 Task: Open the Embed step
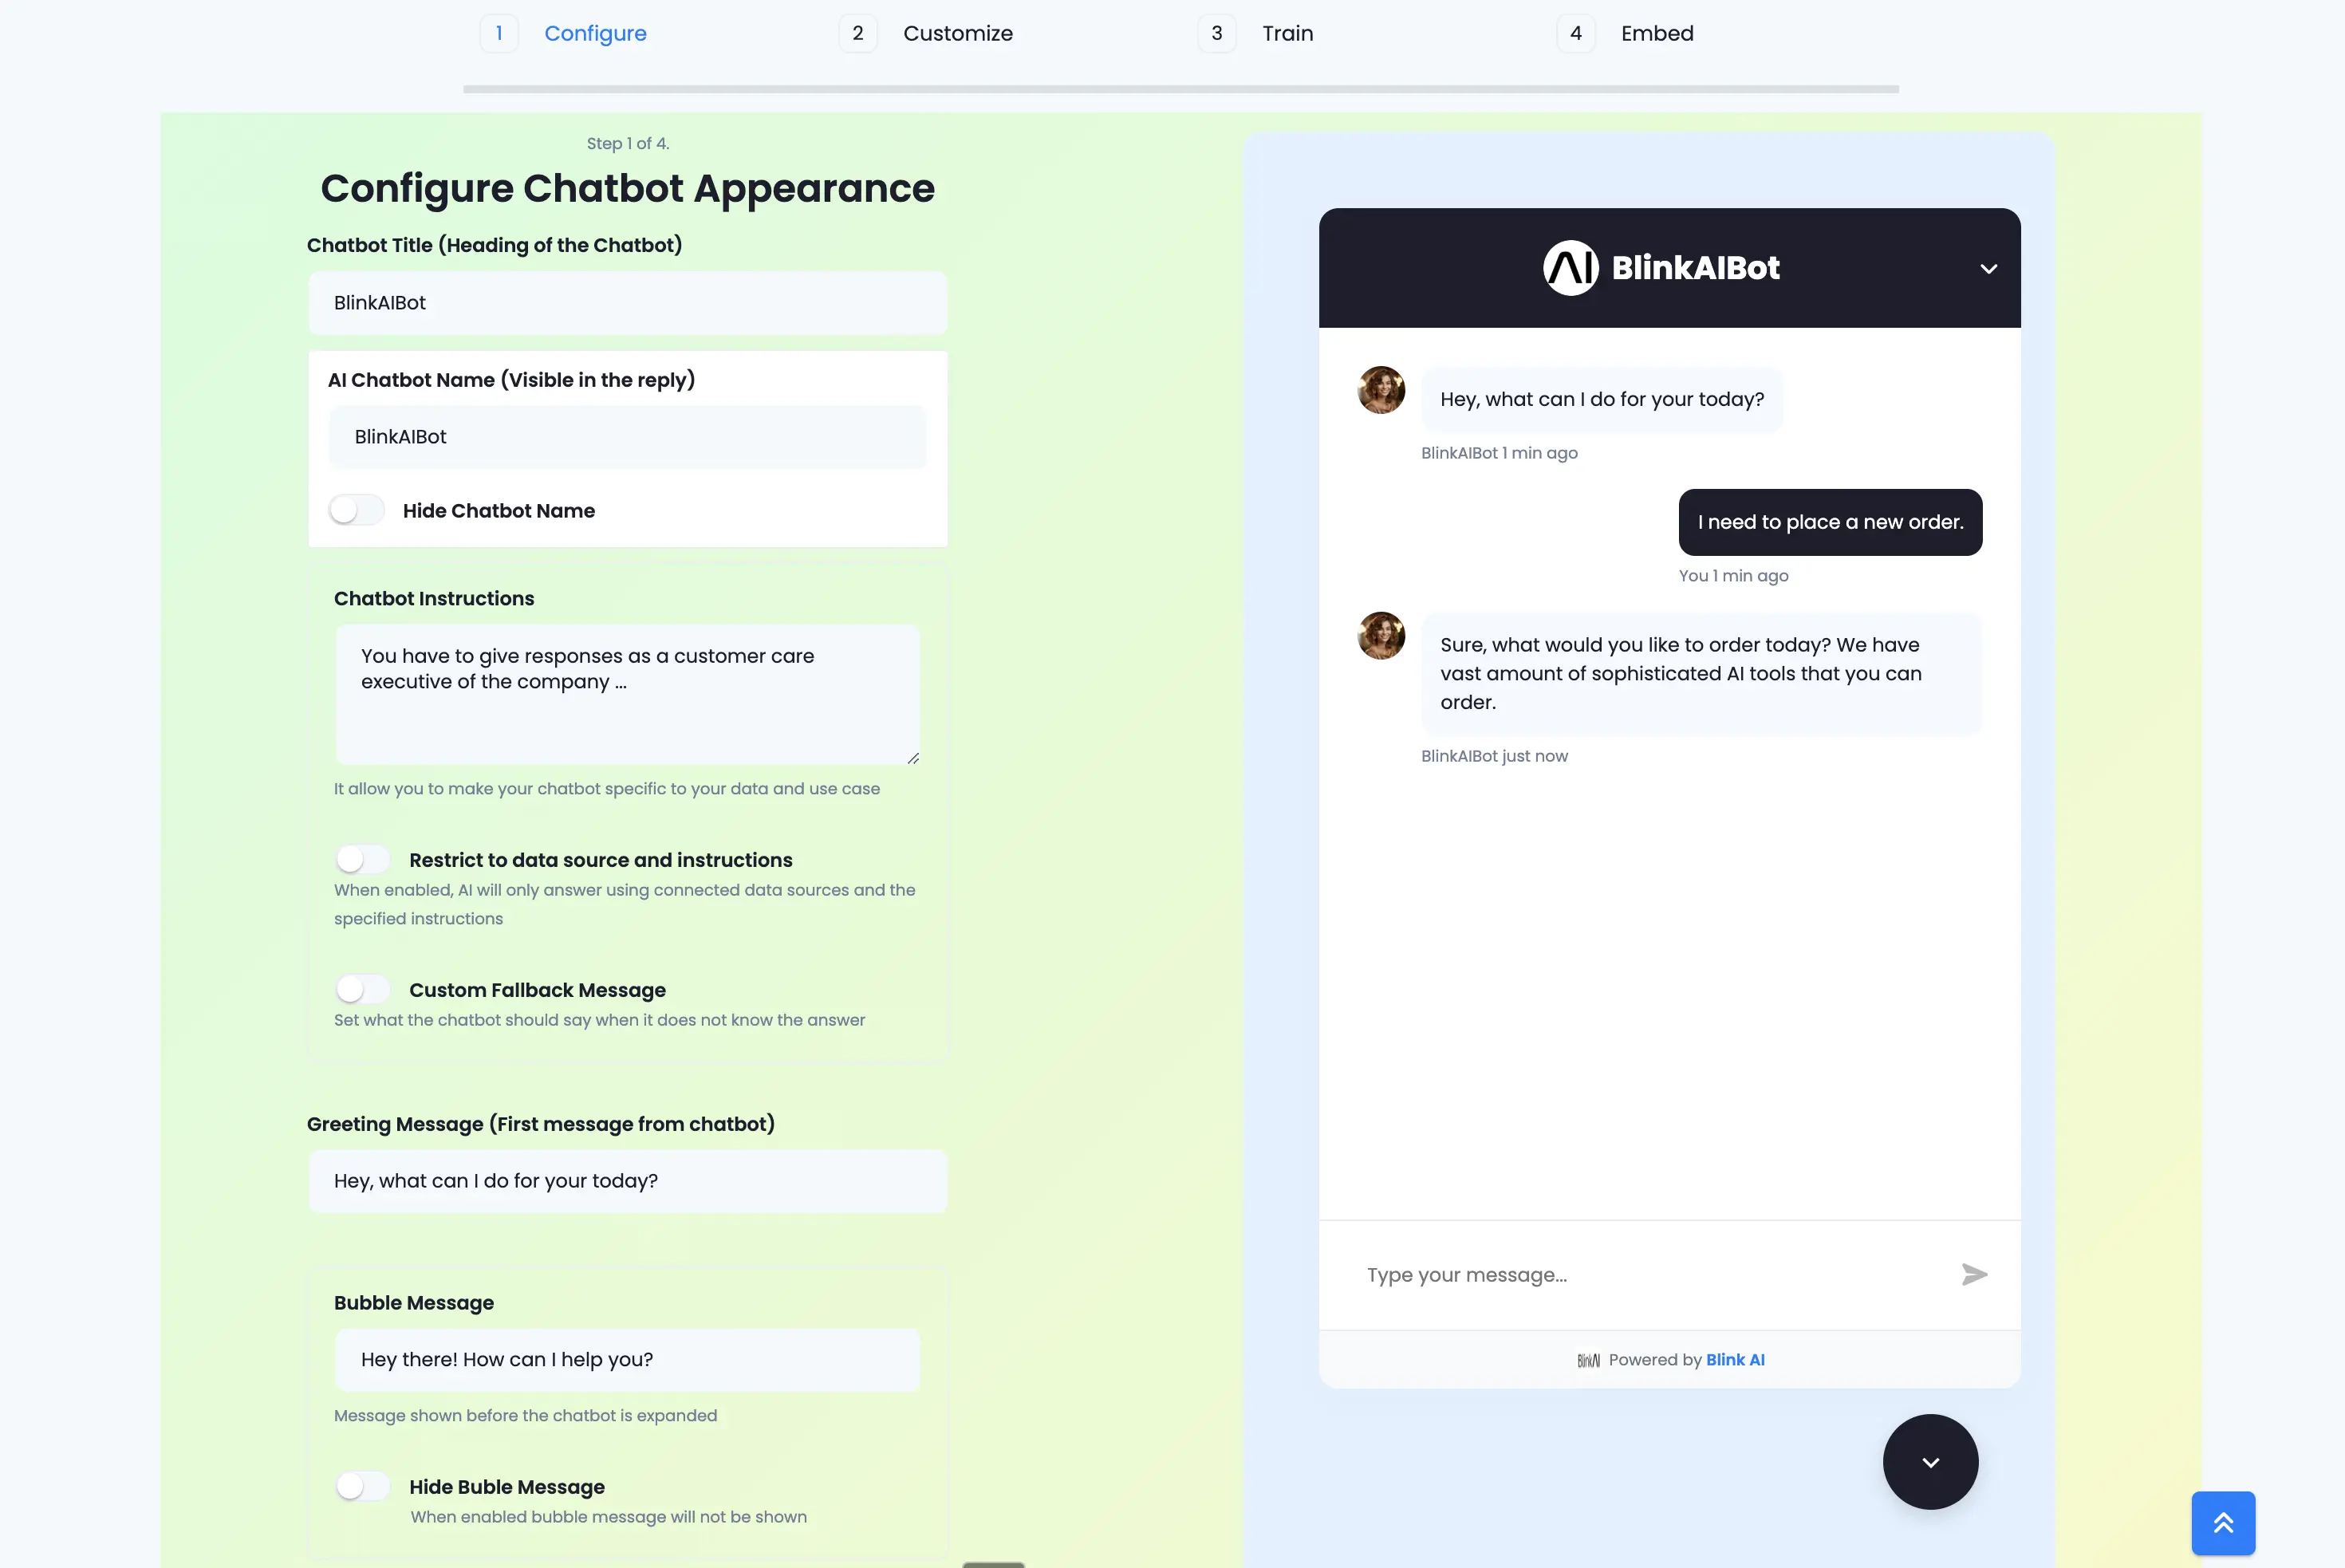[1656, 34]
